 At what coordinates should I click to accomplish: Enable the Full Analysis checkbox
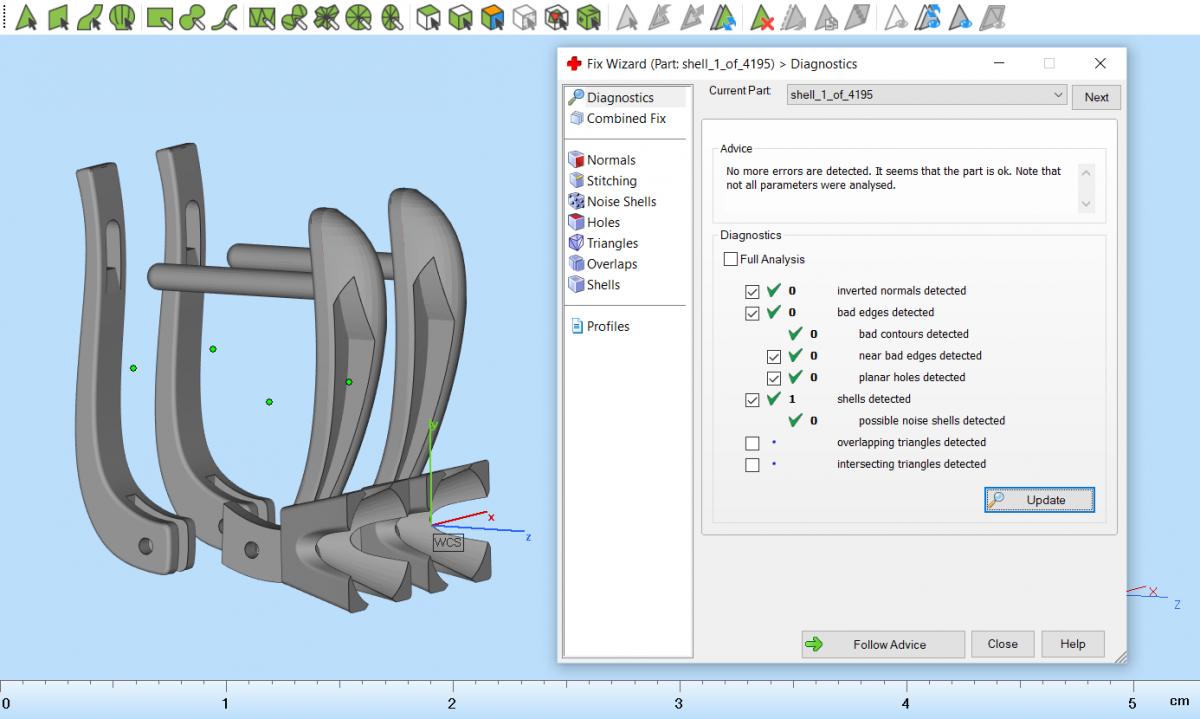(x=731, y=260)
